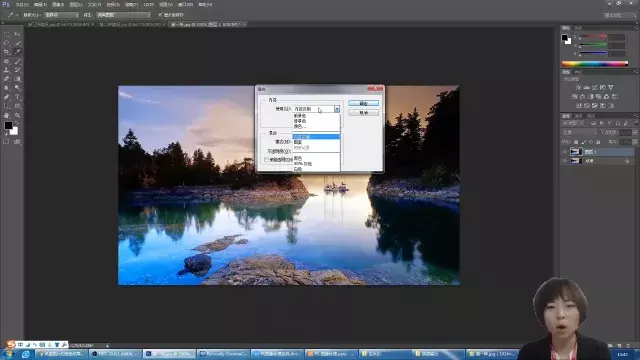Select the 图层 1 layer thumbnail
Image resolution: width=640 pixels, height=360 pixels.
(576, 152)
